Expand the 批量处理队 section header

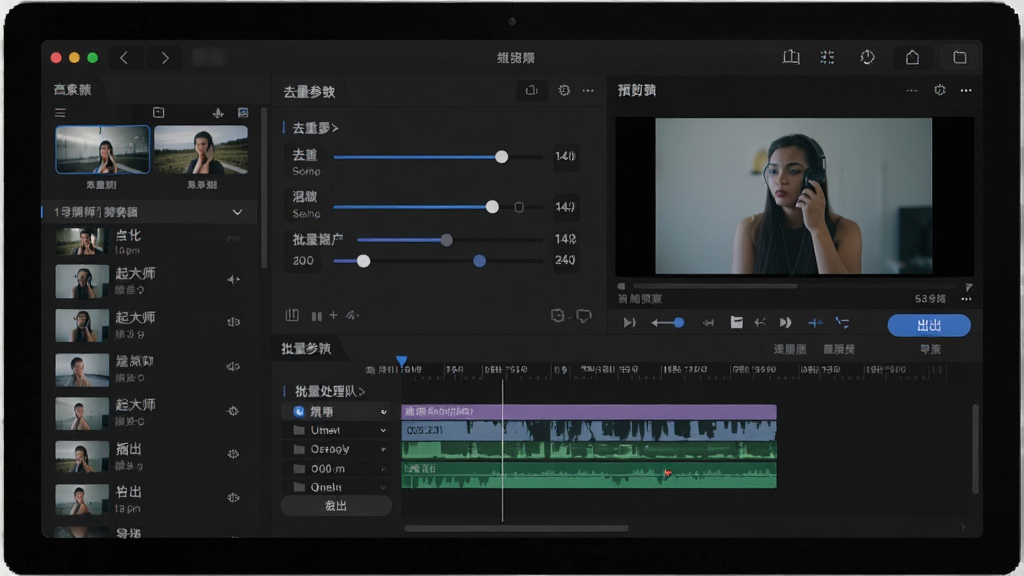click(330, 391)
